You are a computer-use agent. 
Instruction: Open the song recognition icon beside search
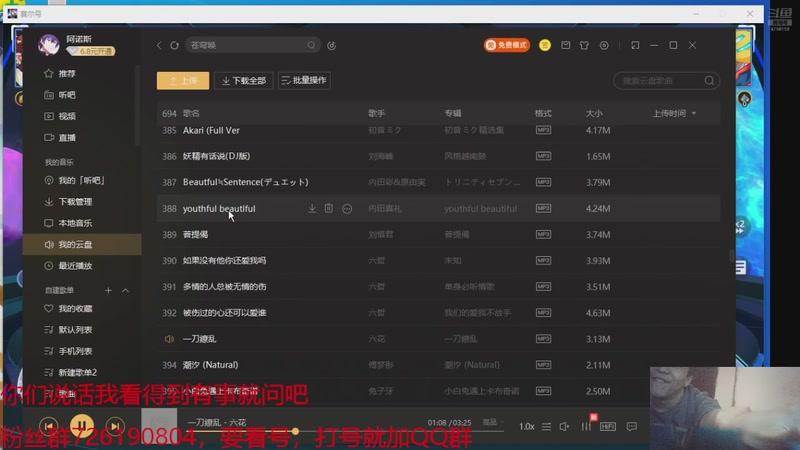click(x=332, y=45)
